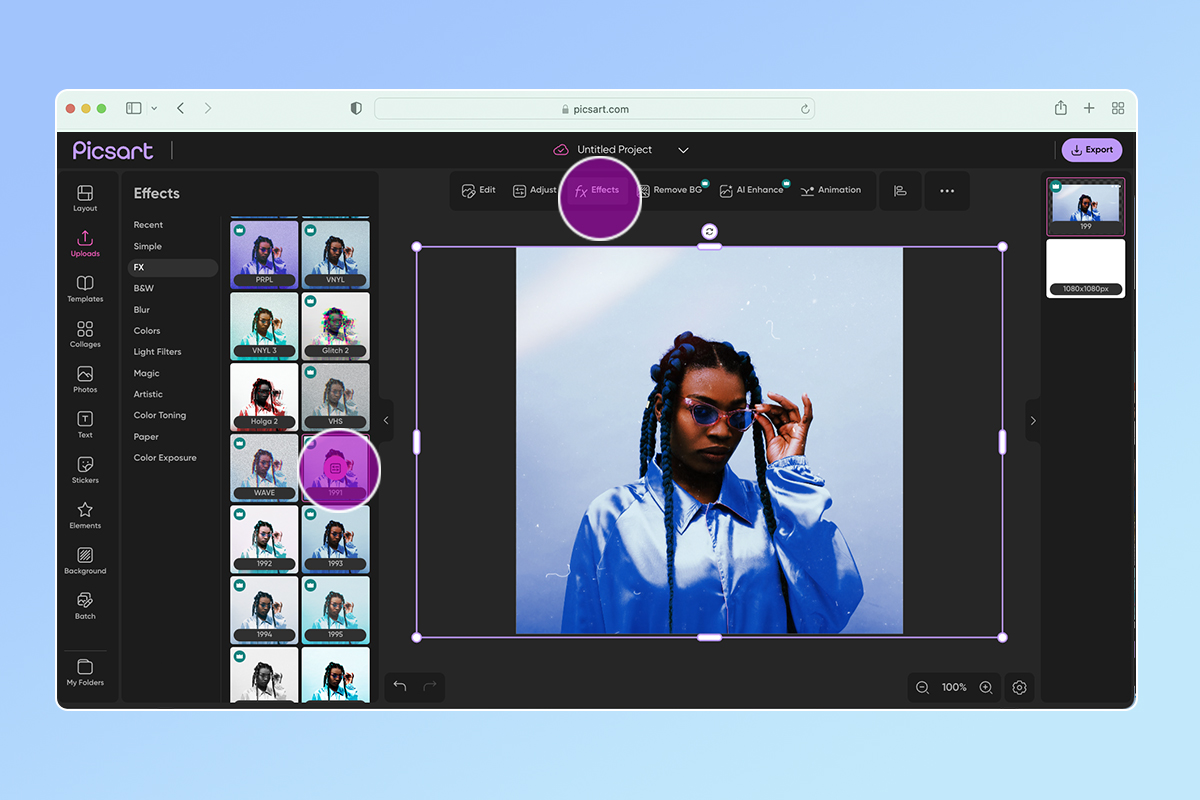Expand the right sidebar chevron

click(1033, 421)
